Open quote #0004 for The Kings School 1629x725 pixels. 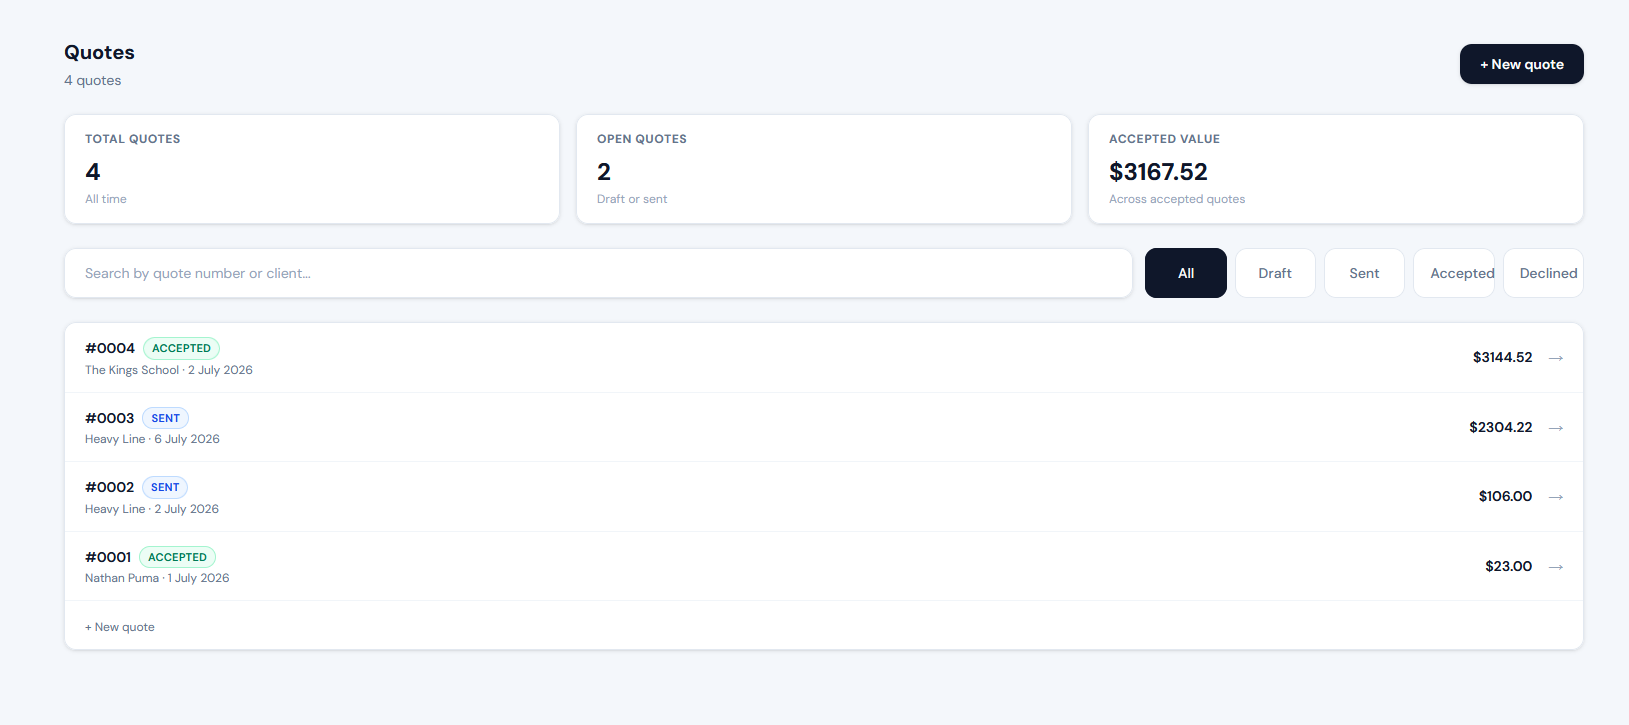(x=824, y=358)
